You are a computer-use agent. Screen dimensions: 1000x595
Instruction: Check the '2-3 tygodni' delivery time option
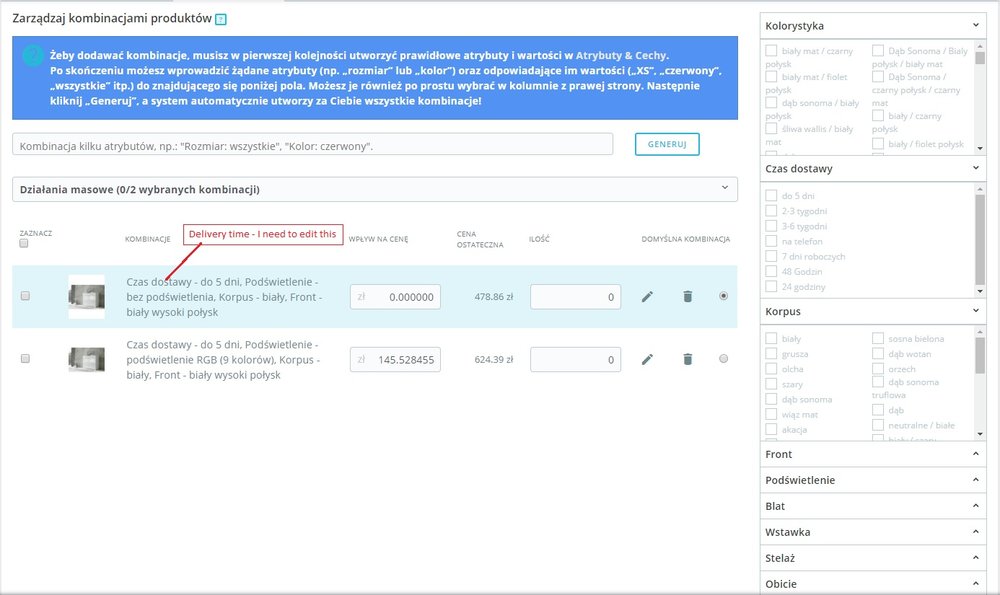[x=771, y=210]
